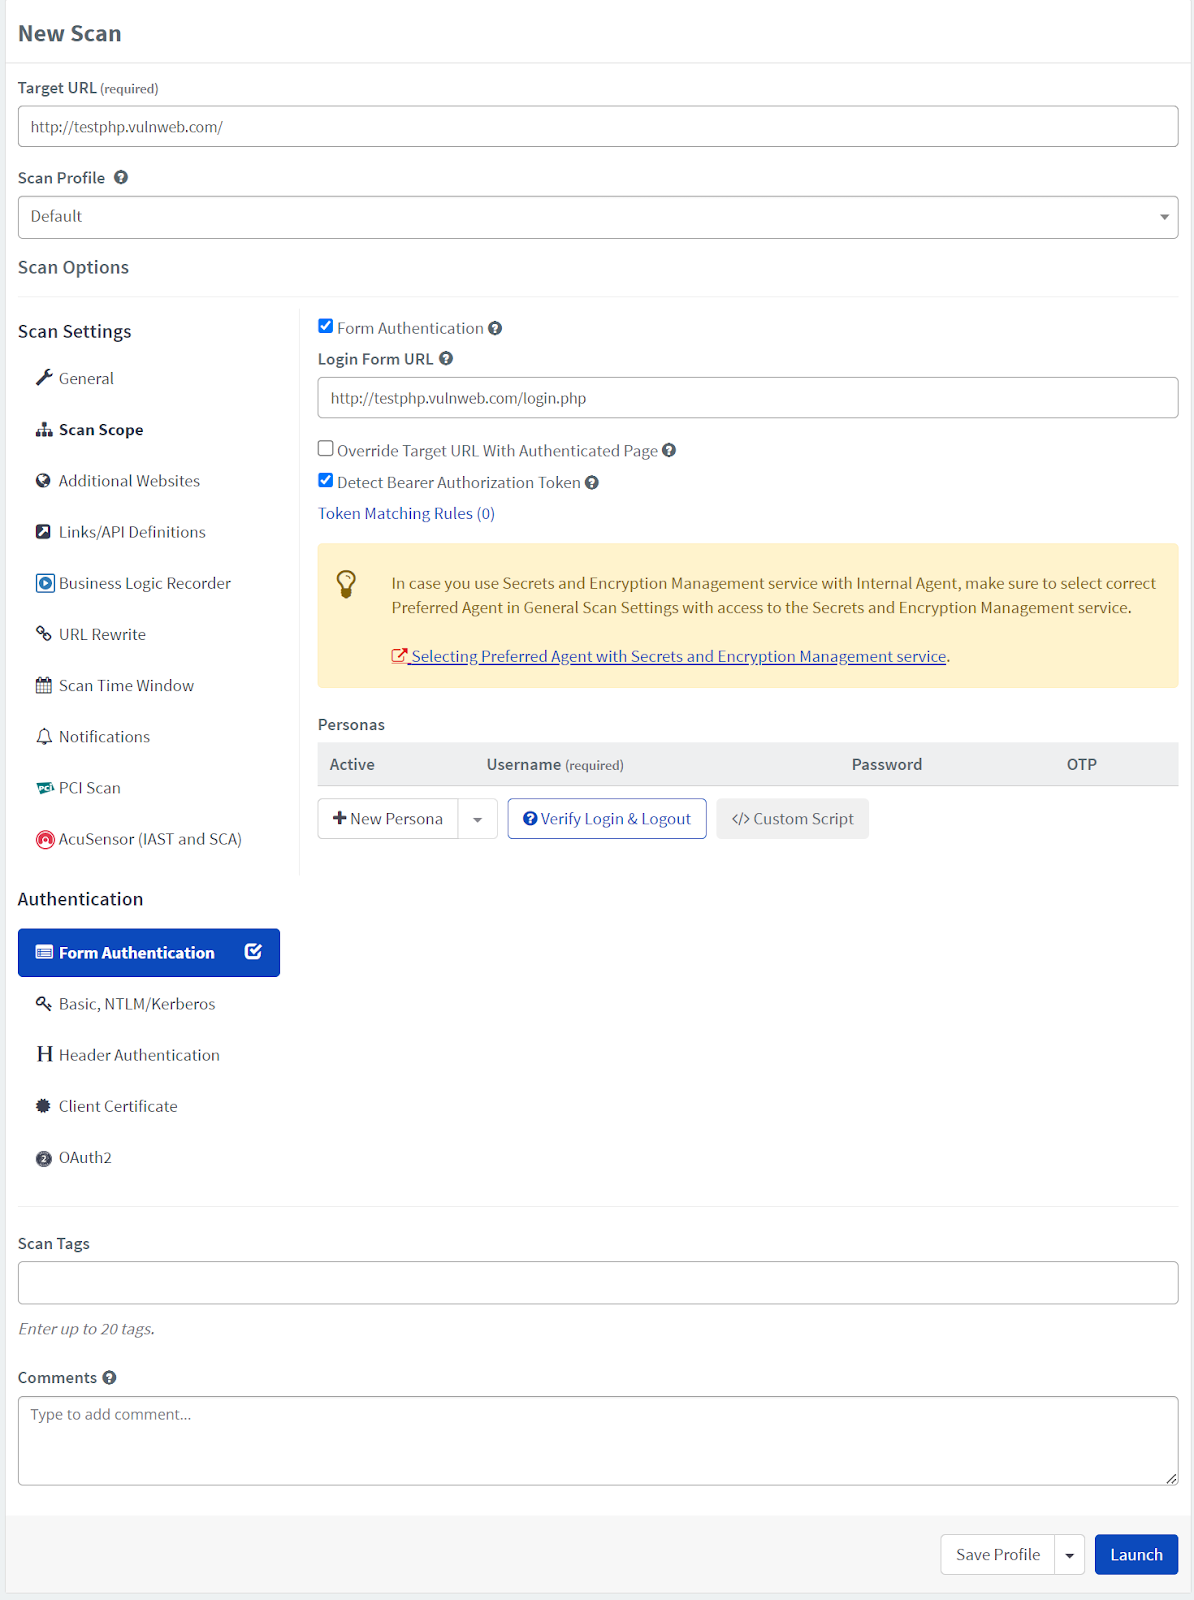The image size is (1194, 1600).
Task: Click the Scan Profile help icon
Action: click(x=121, y=177)
